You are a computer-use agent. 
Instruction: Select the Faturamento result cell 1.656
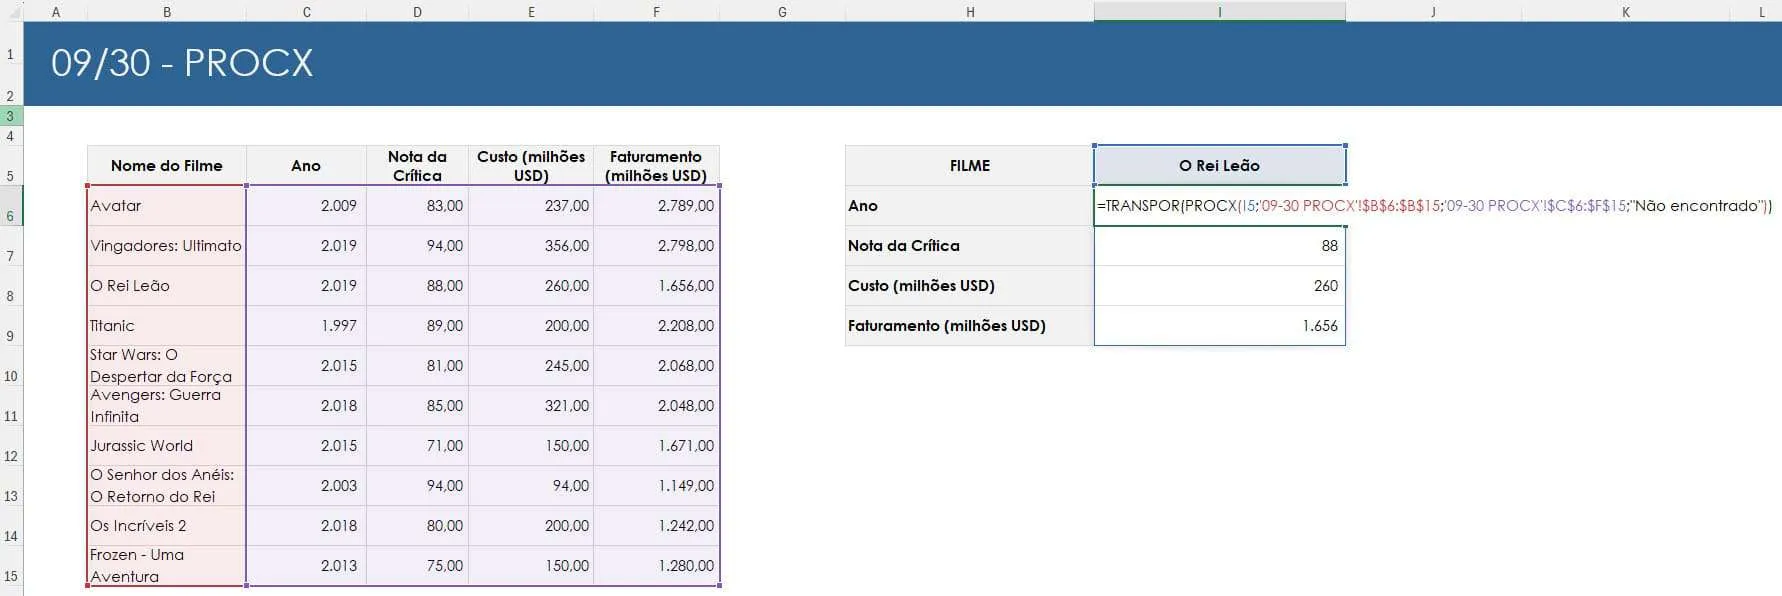(x=1219, y=326)
